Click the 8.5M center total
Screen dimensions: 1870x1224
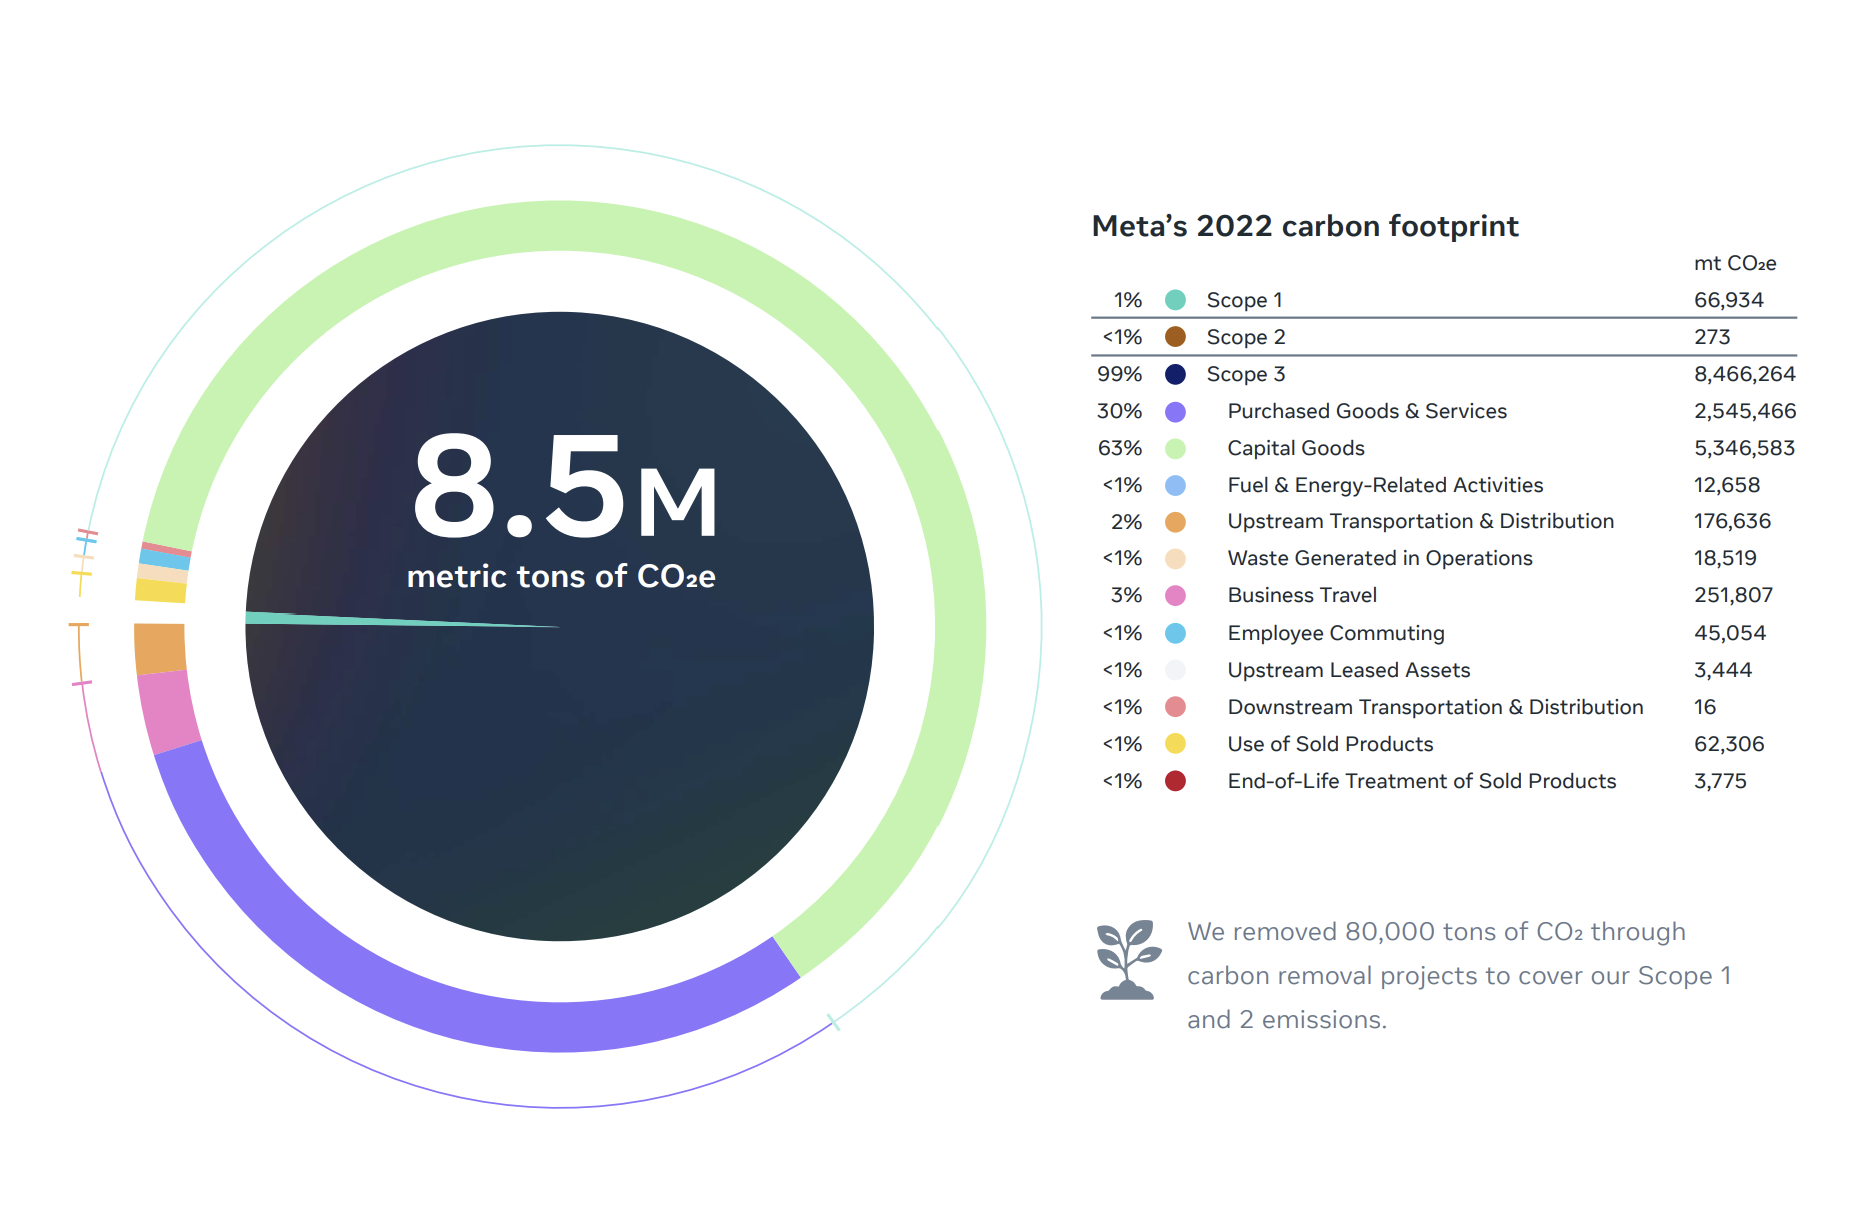pos(565,487)
